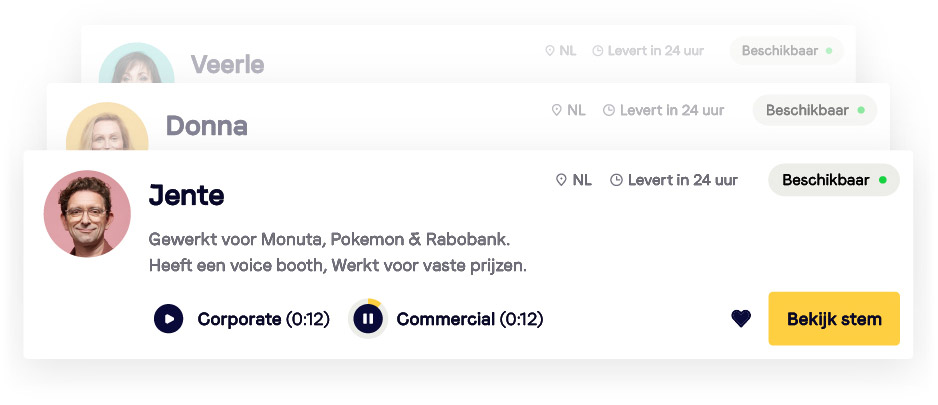Image resolution: width=938 pixels, height=405 pixels.
Task: Click the yellow Bekijk stem button
Action: (834, 319)
